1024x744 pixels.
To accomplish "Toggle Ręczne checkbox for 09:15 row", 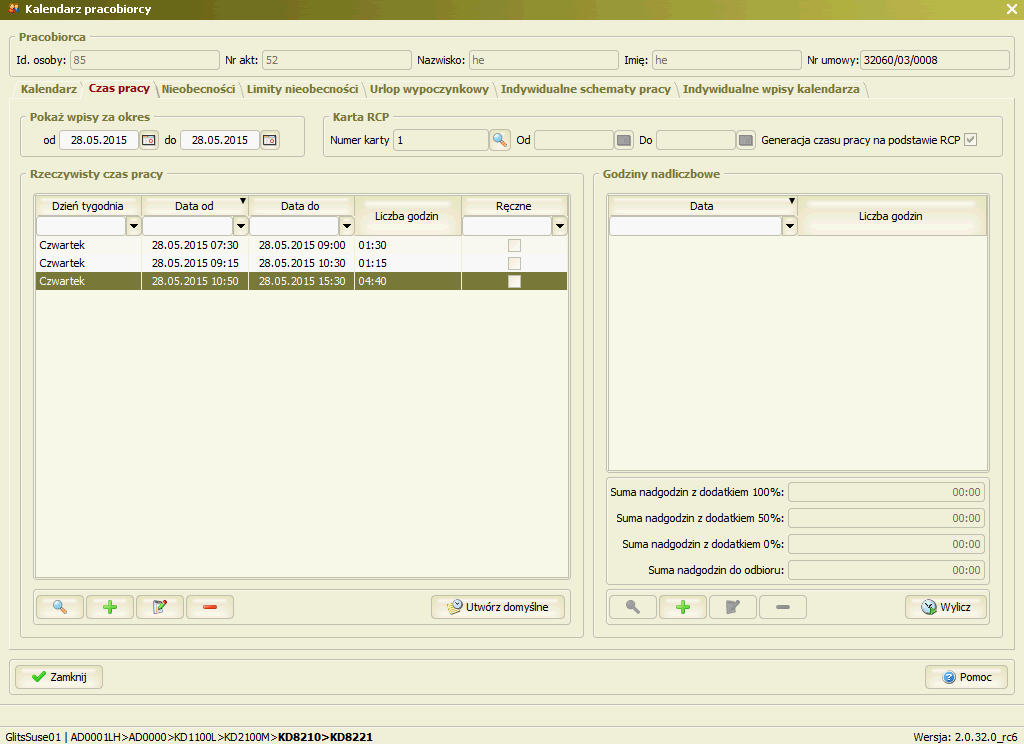I will coord(515,263).
